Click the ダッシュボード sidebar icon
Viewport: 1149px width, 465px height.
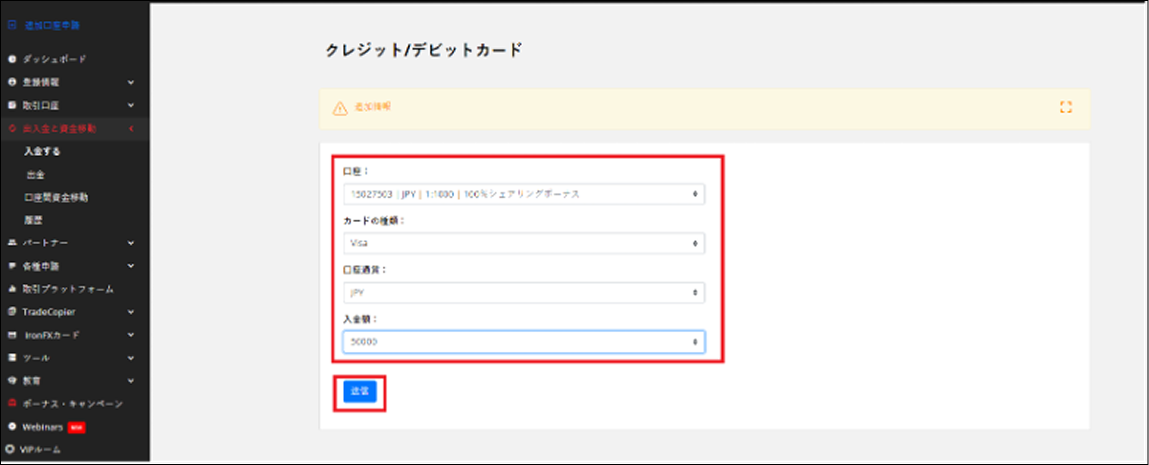point(12,59)
